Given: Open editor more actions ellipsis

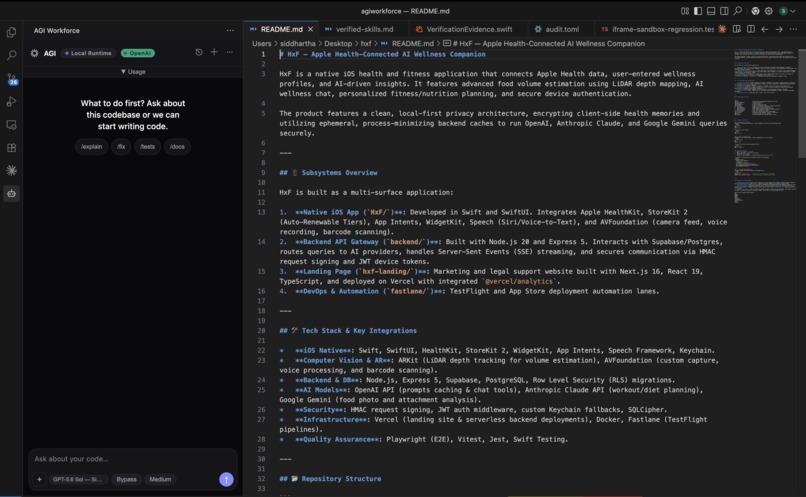Looking at the screenshot, I should point(794,29).
